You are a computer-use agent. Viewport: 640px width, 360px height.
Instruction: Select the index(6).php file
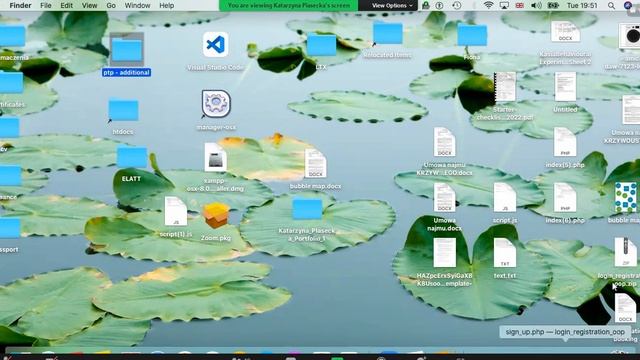565,198
